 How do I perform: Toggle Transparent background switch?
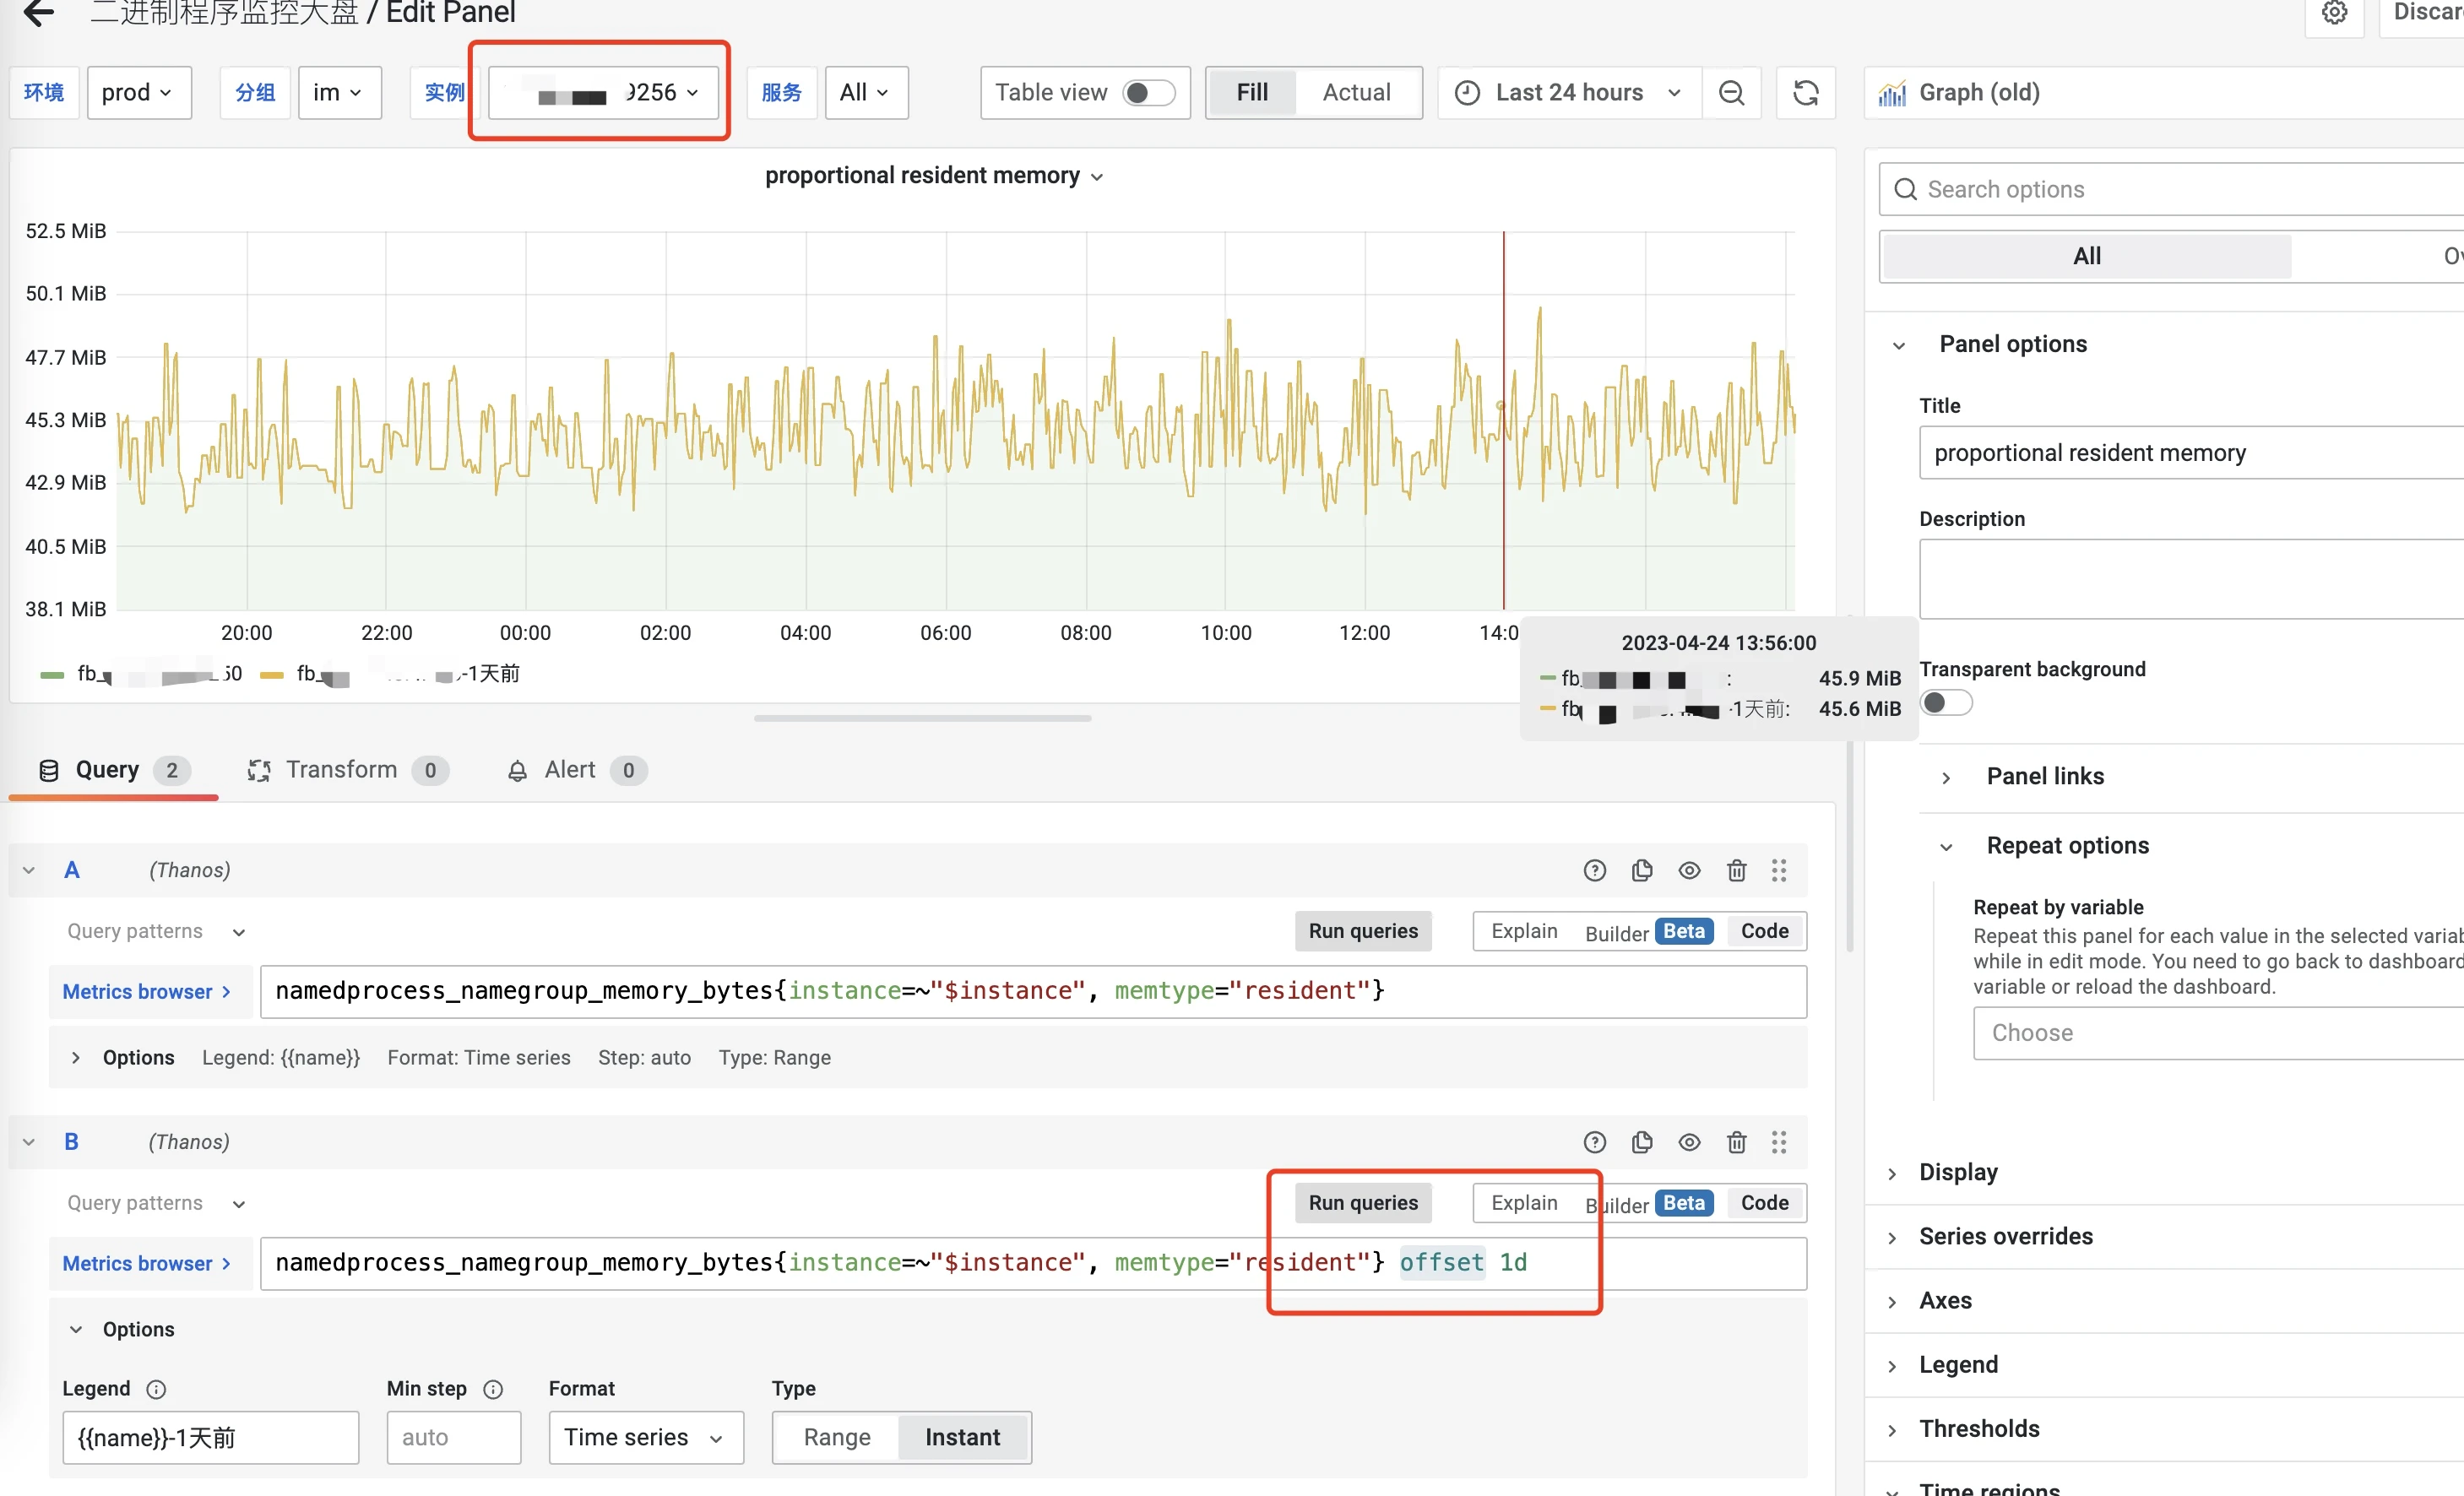(x=1946, y=703)
